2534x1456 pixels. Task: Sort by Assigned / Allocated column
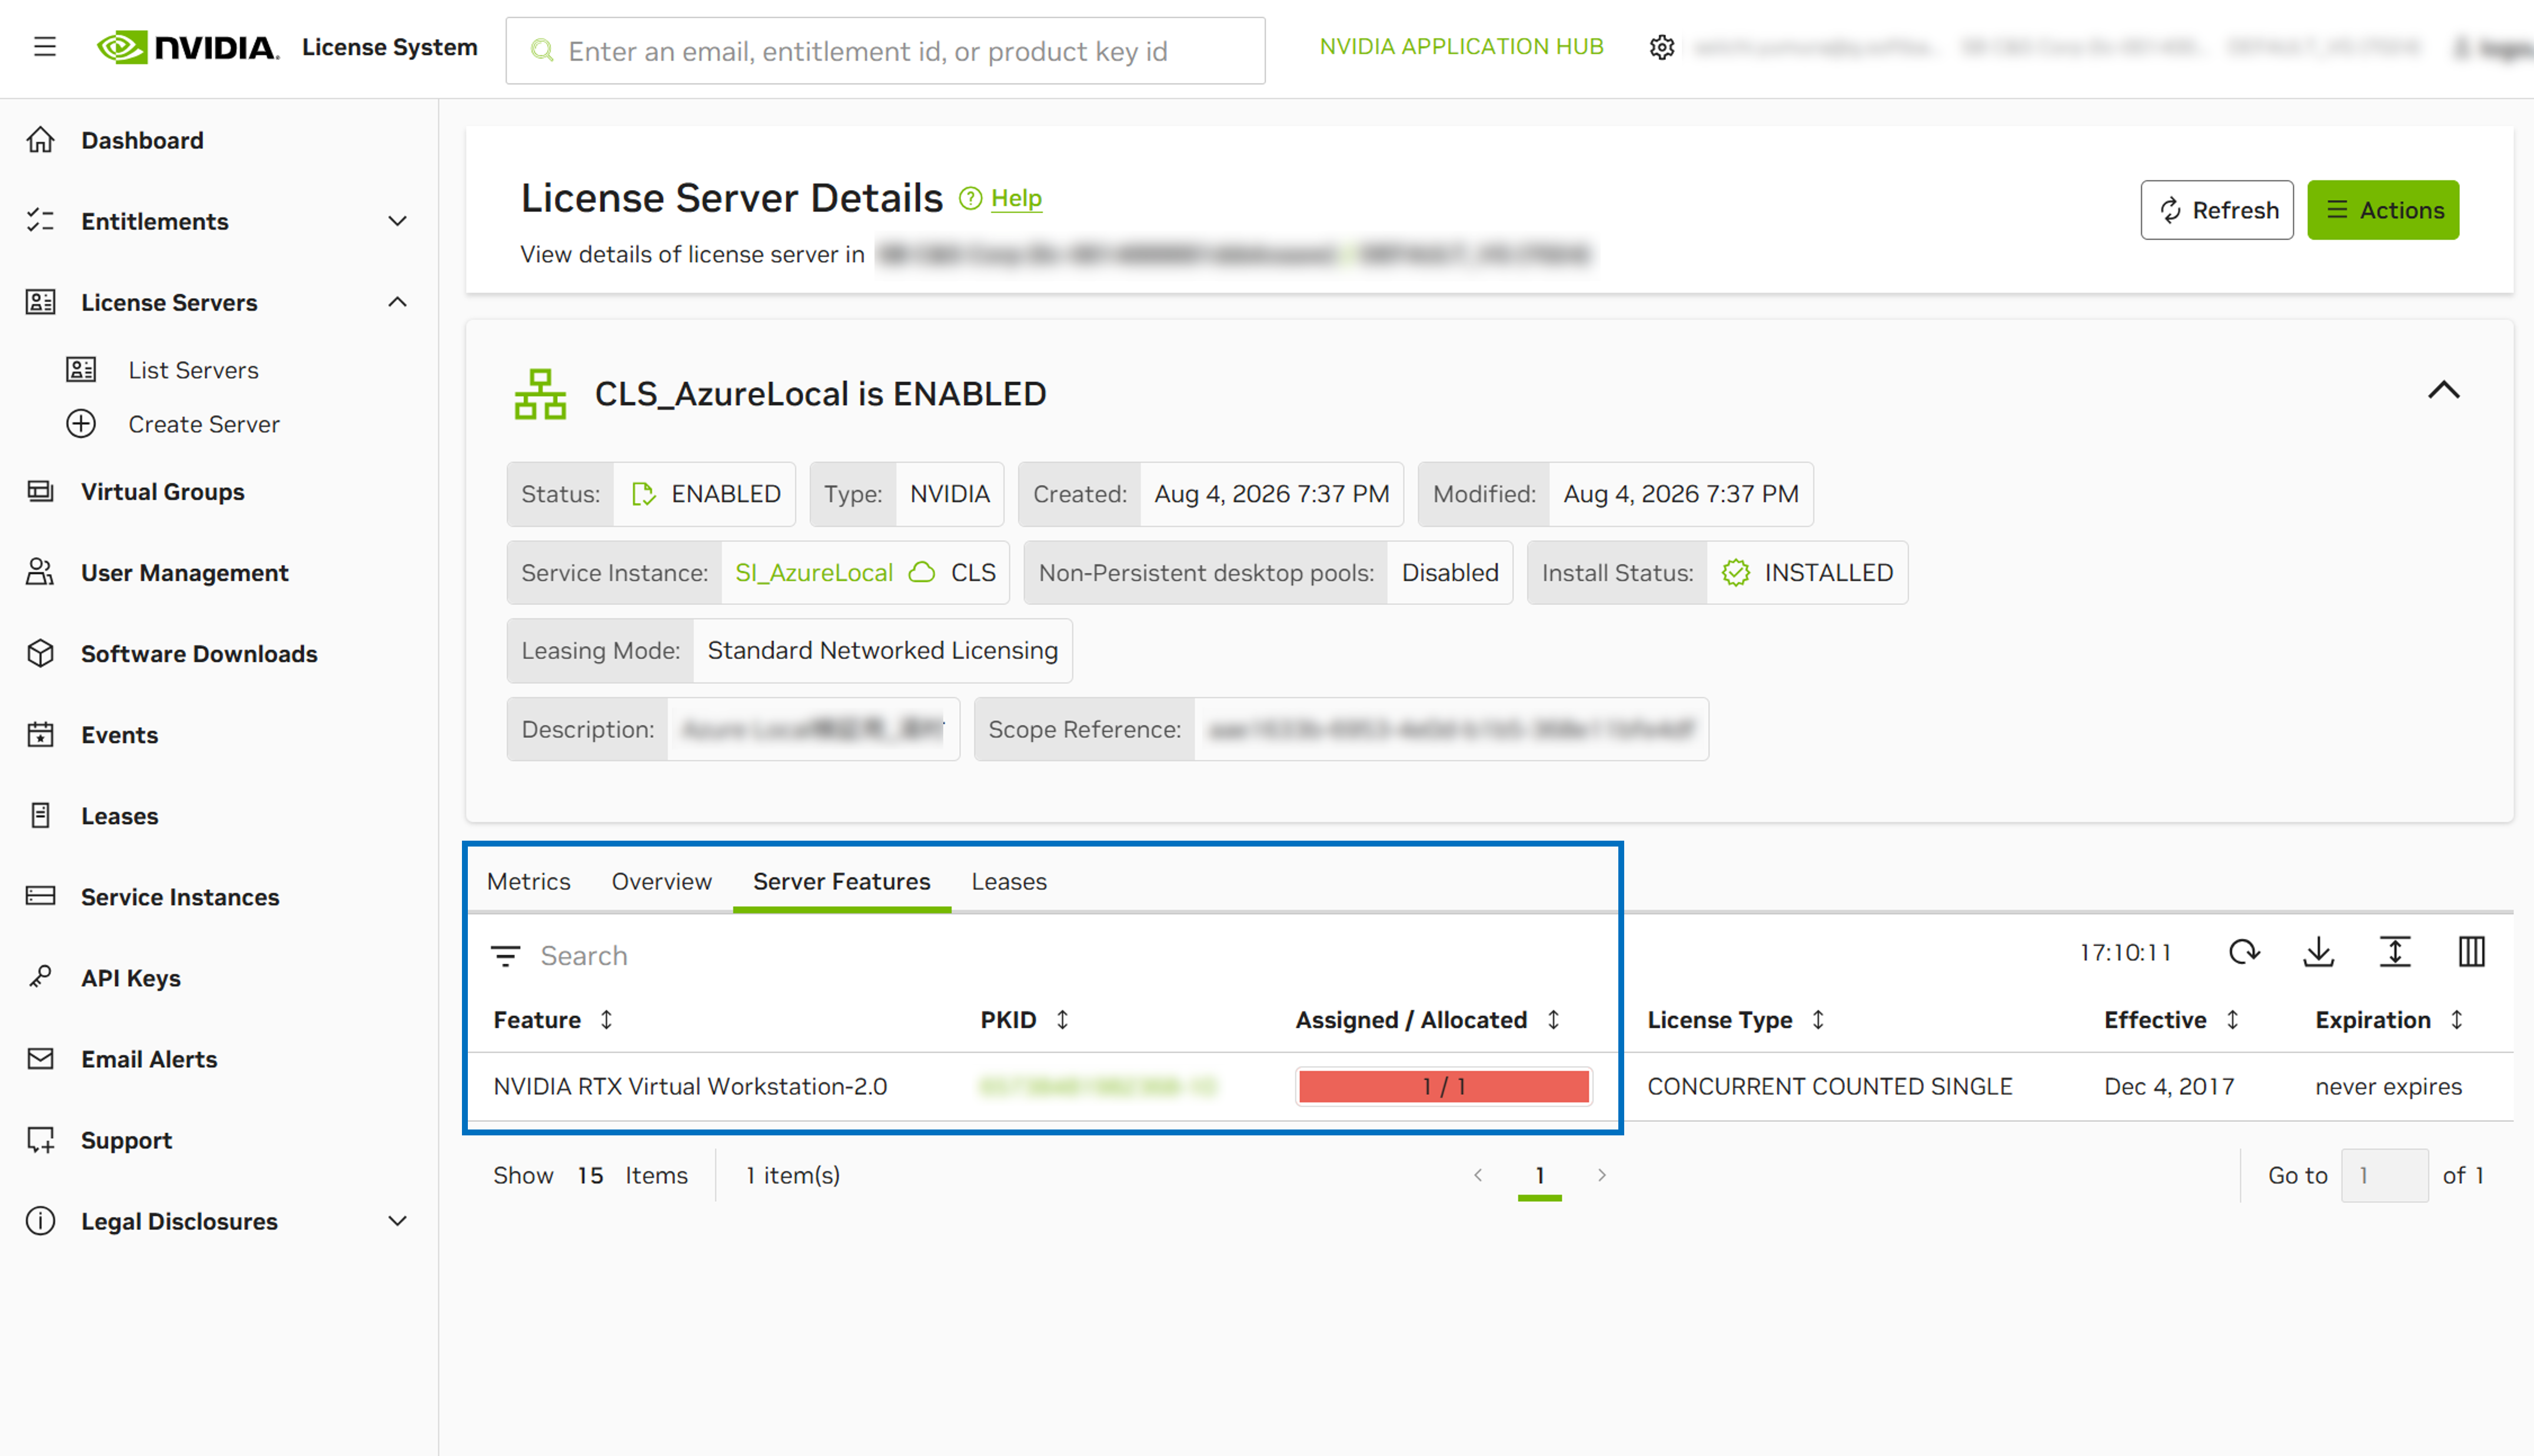pos(1553,1020)
